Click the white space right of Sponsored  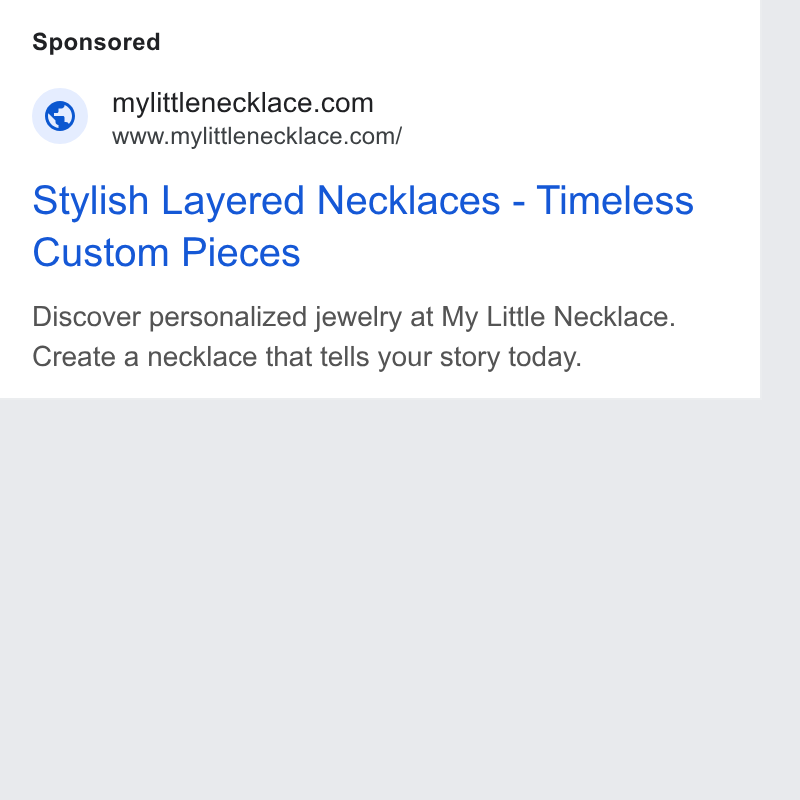[459, 42]
